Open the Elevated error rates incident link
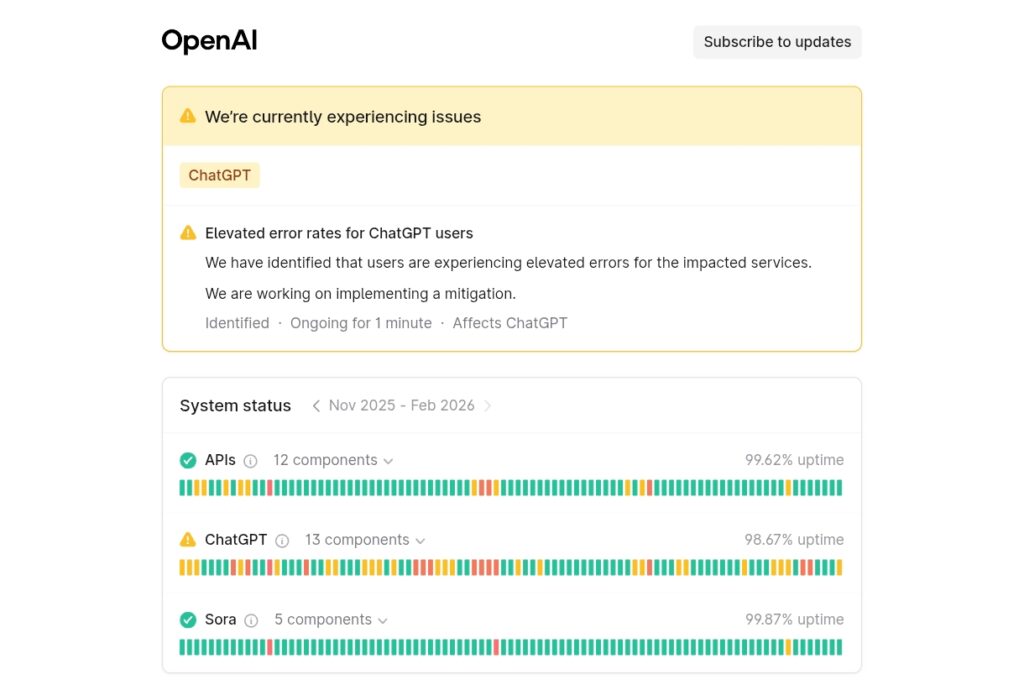 tap(339, 233)
